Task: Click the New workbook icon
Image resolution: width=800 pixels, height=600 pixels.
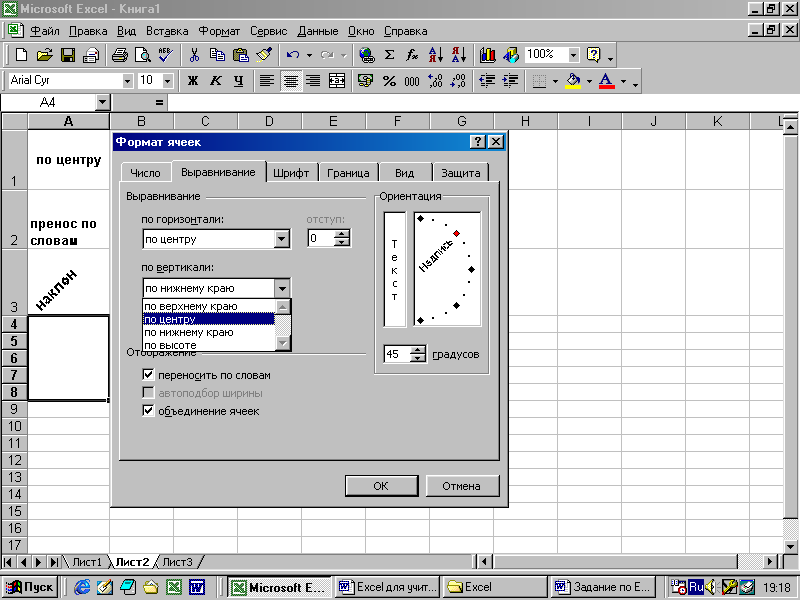Action: 21,55
